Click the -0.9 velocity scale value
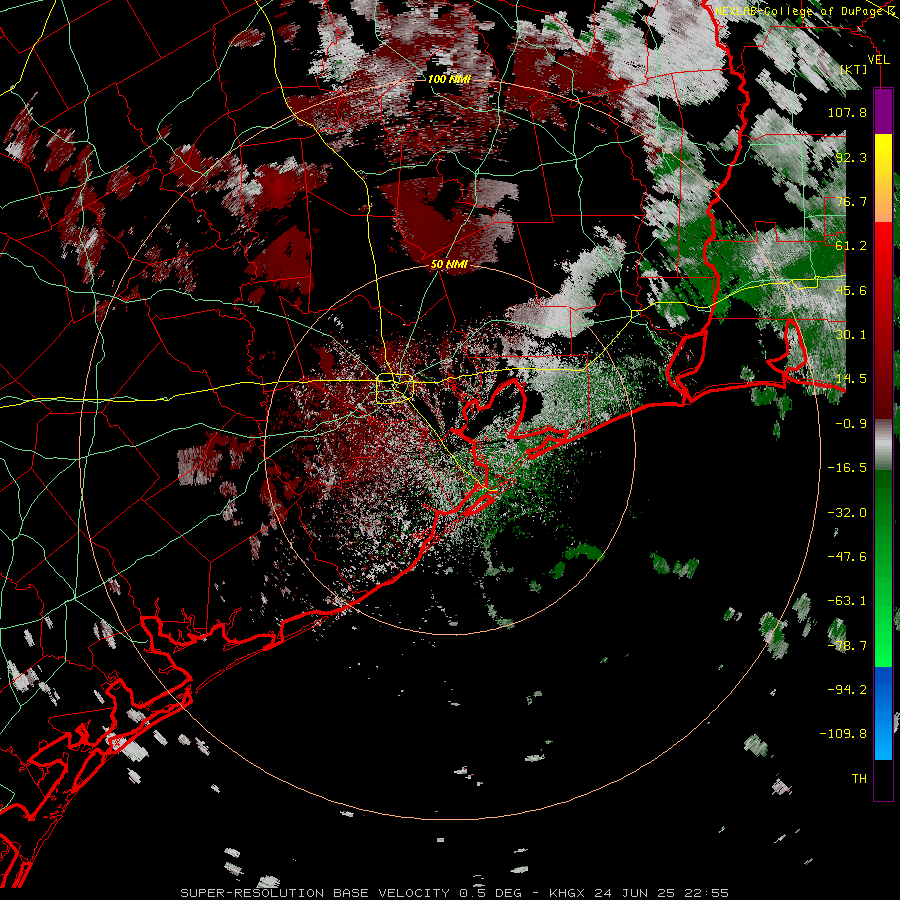Screen dimensions: 900x900 pos(851,424)
